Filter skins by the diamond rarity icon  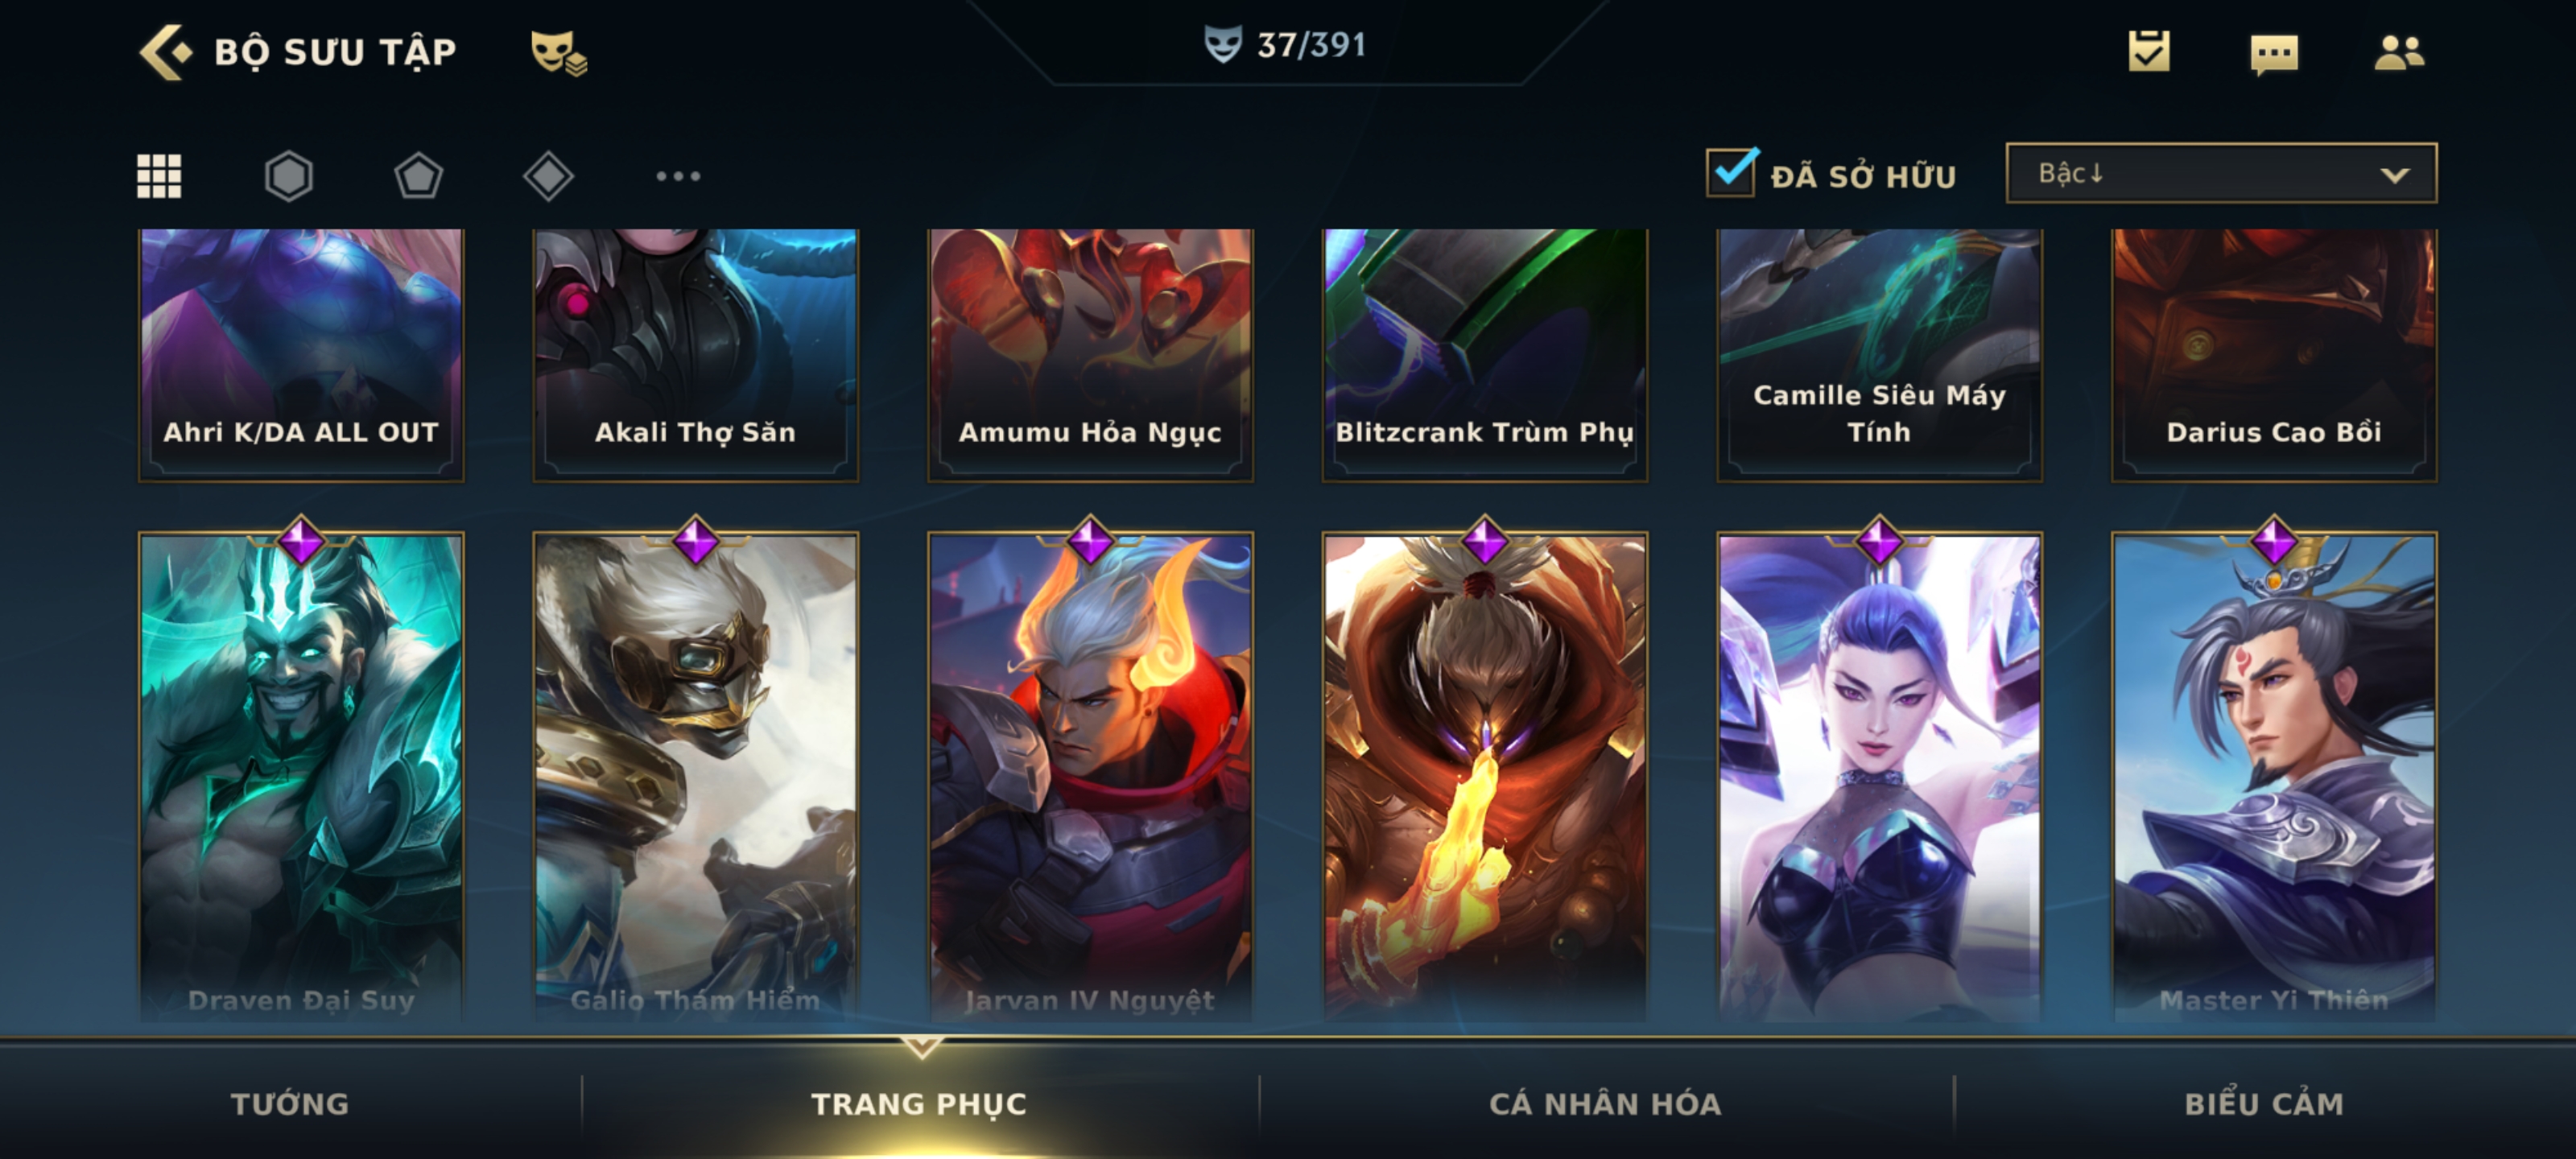click(x=548, y=176)
